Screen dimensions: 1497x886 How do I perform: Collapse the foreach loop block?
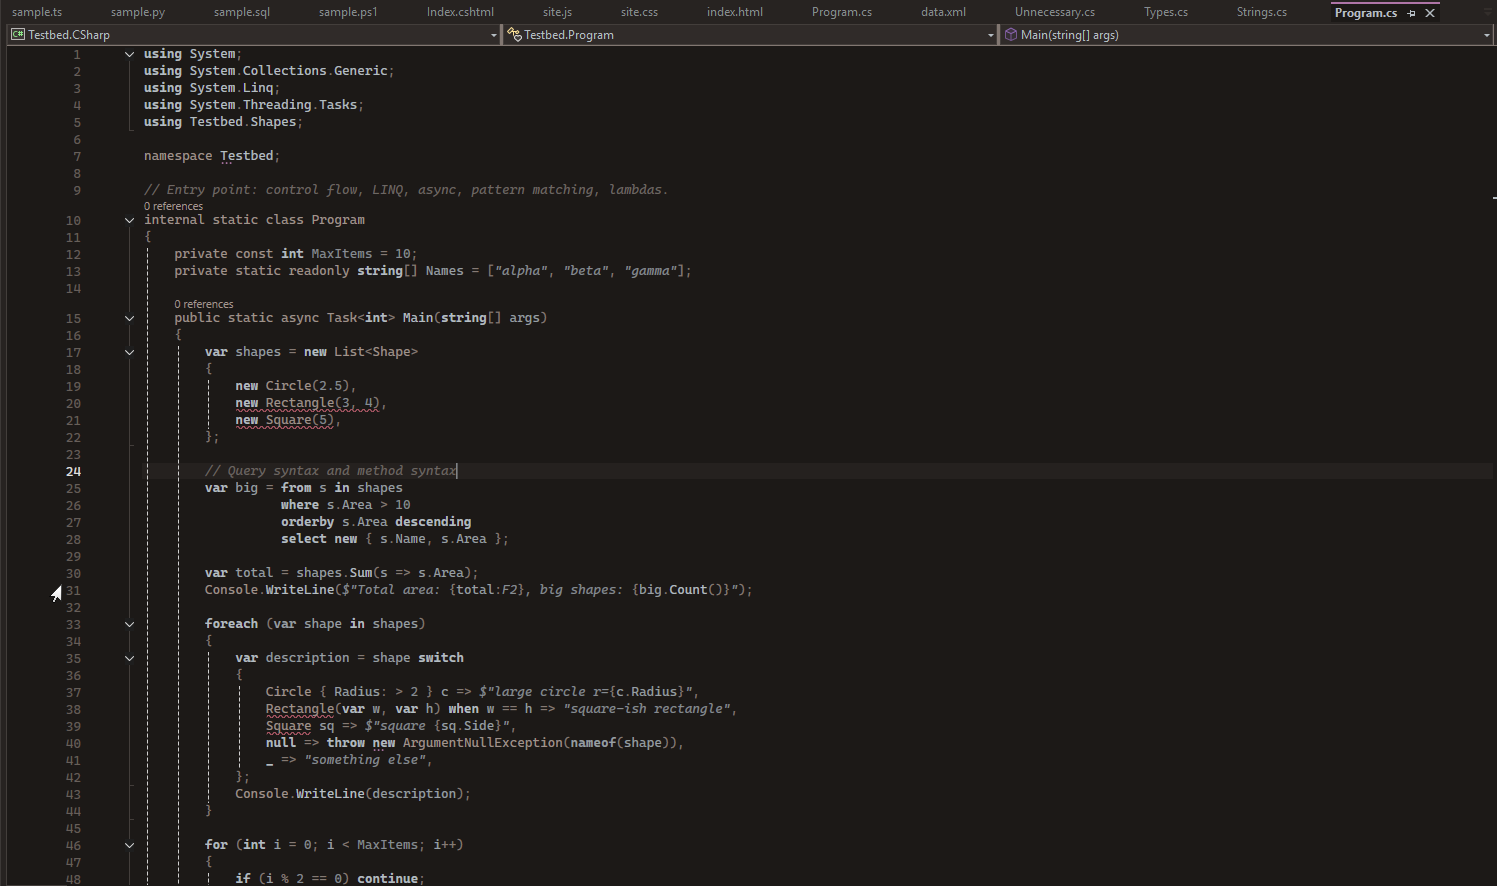[x=129, y=624]
